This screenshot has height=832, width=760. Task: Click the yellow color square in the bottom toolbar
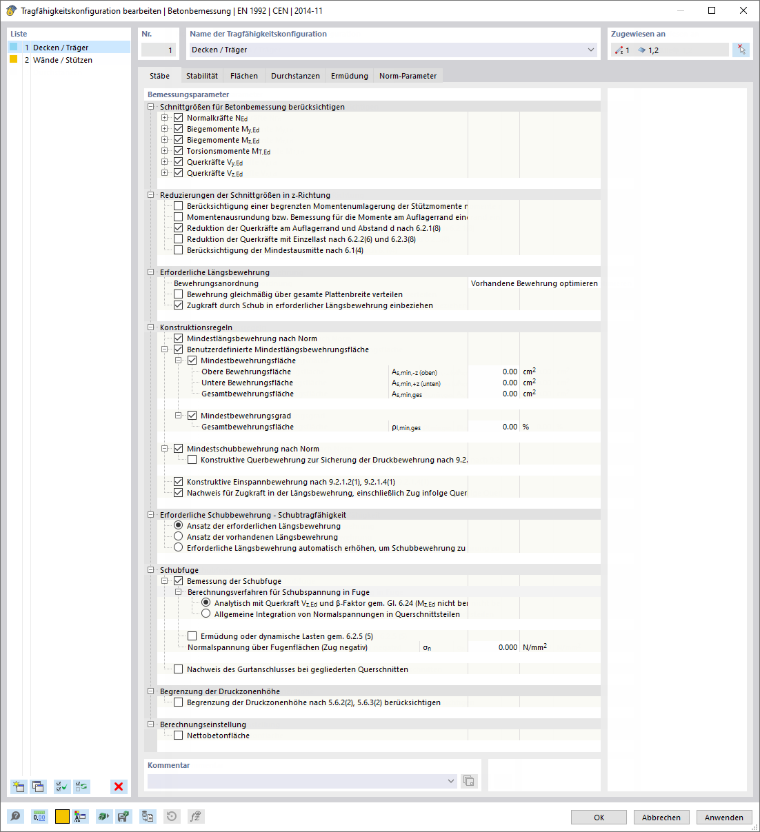pyautogui.click(x=62, y=816)
